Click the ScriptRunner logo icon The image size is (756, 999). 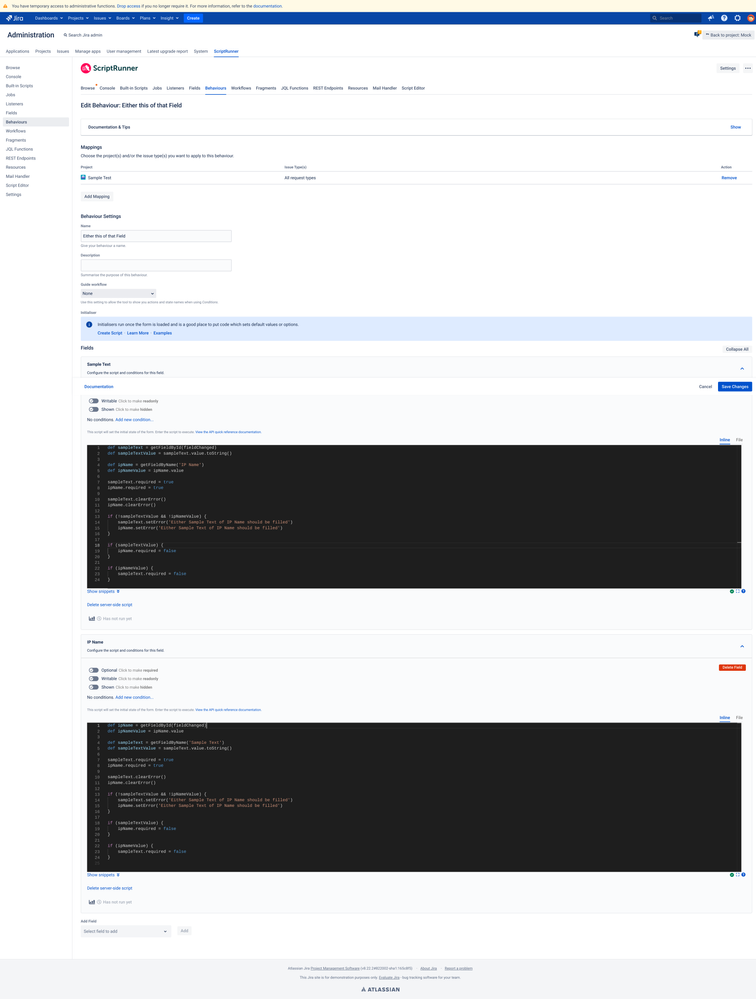(86, 68)
